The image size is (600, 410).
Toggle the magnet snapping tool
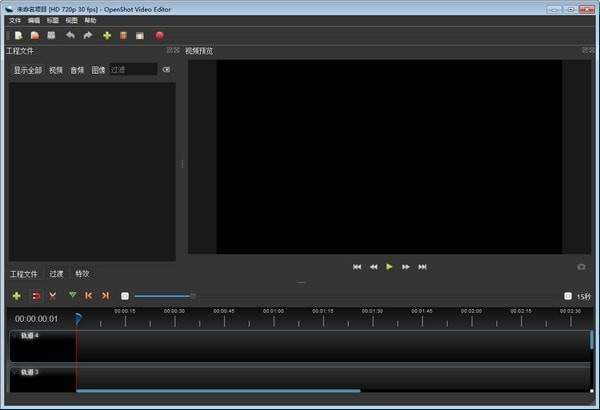click(x=36, y=296)
